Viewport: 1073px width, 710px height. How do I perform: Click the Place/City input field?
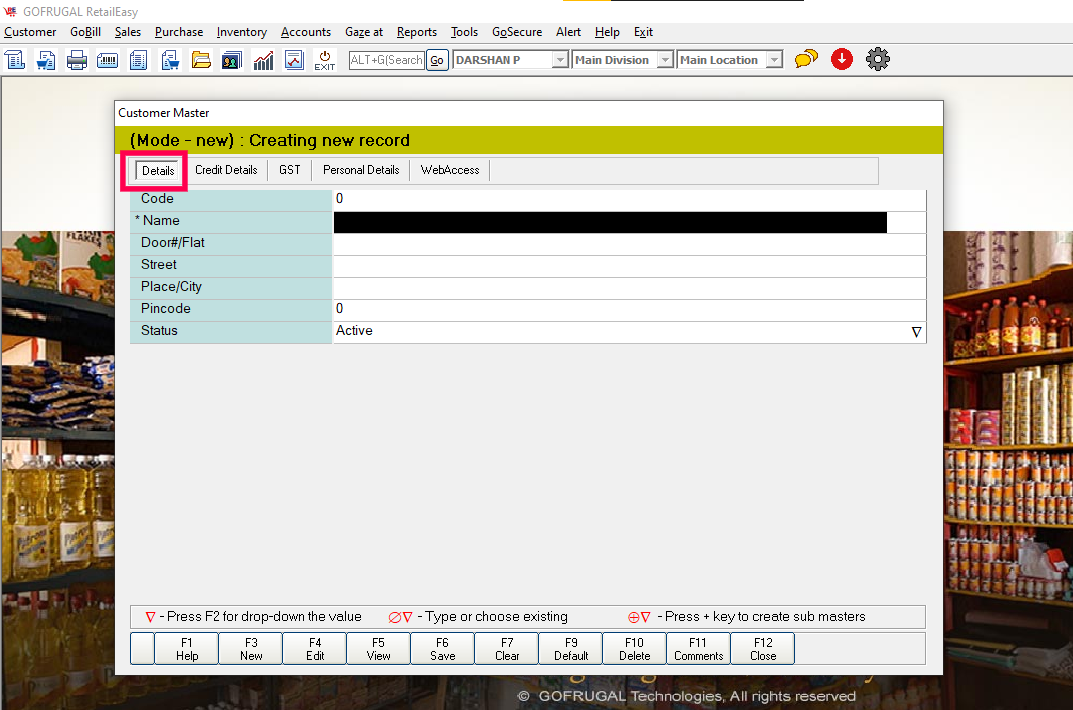coord(630,287)
